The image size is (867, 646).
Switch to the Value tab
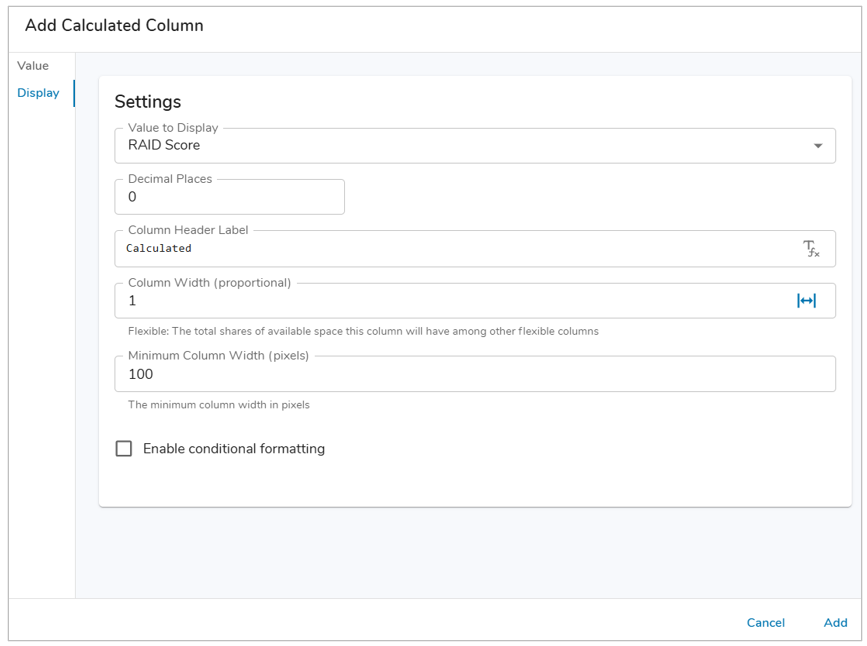(x=33, y=66)
